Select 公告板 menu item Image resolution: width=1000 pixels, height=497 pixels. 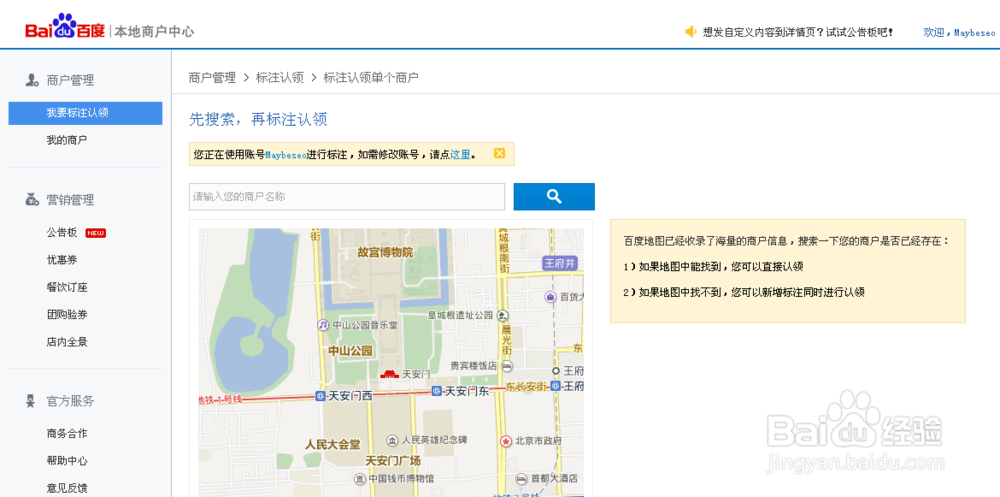click(x=62, y=232)
